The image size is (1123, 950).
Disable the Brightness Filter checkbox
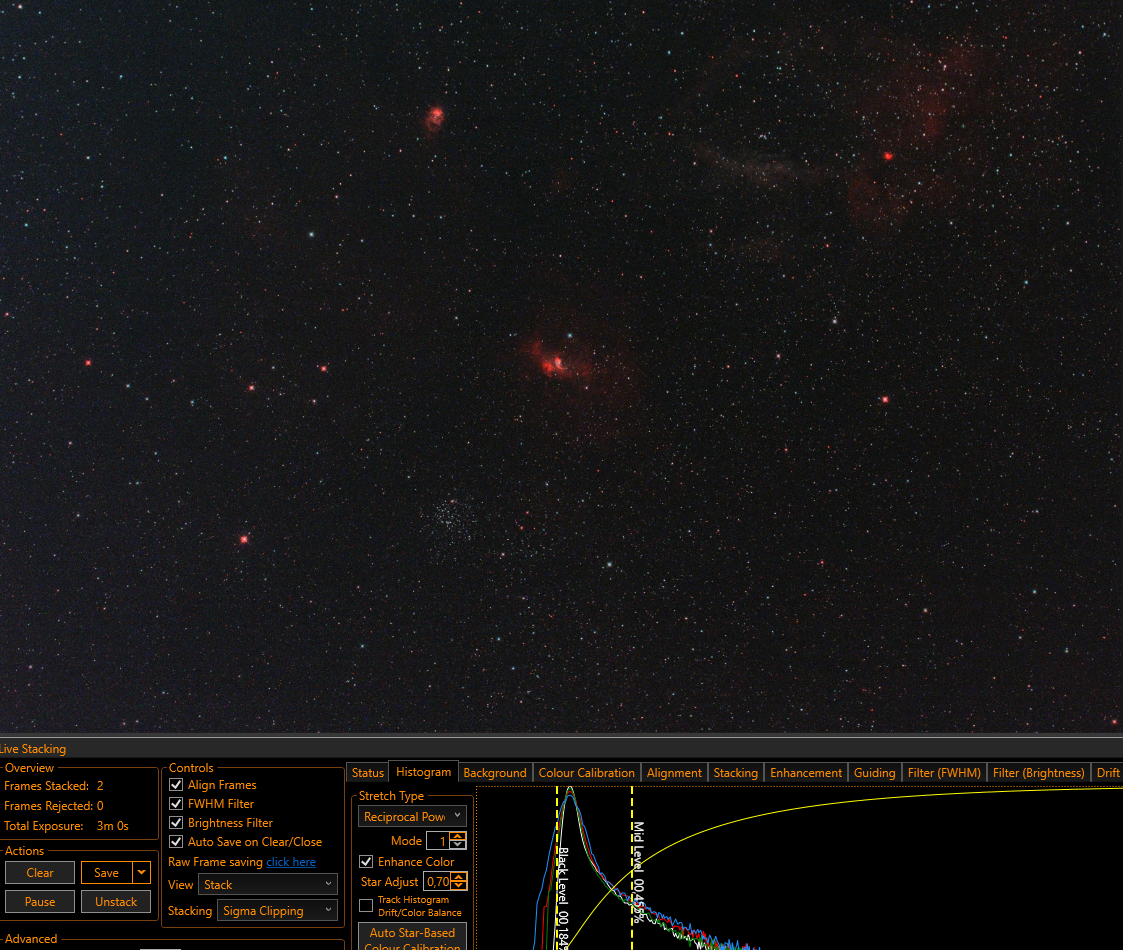[x=175, y=822]
